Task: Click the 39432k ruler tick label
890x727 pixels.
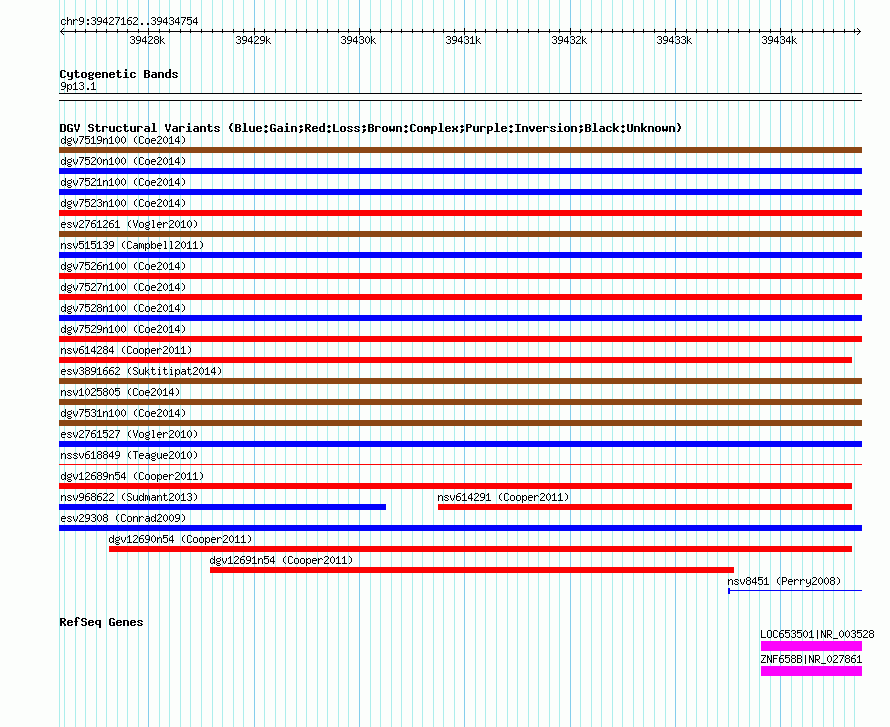Action: pos(569,40)
